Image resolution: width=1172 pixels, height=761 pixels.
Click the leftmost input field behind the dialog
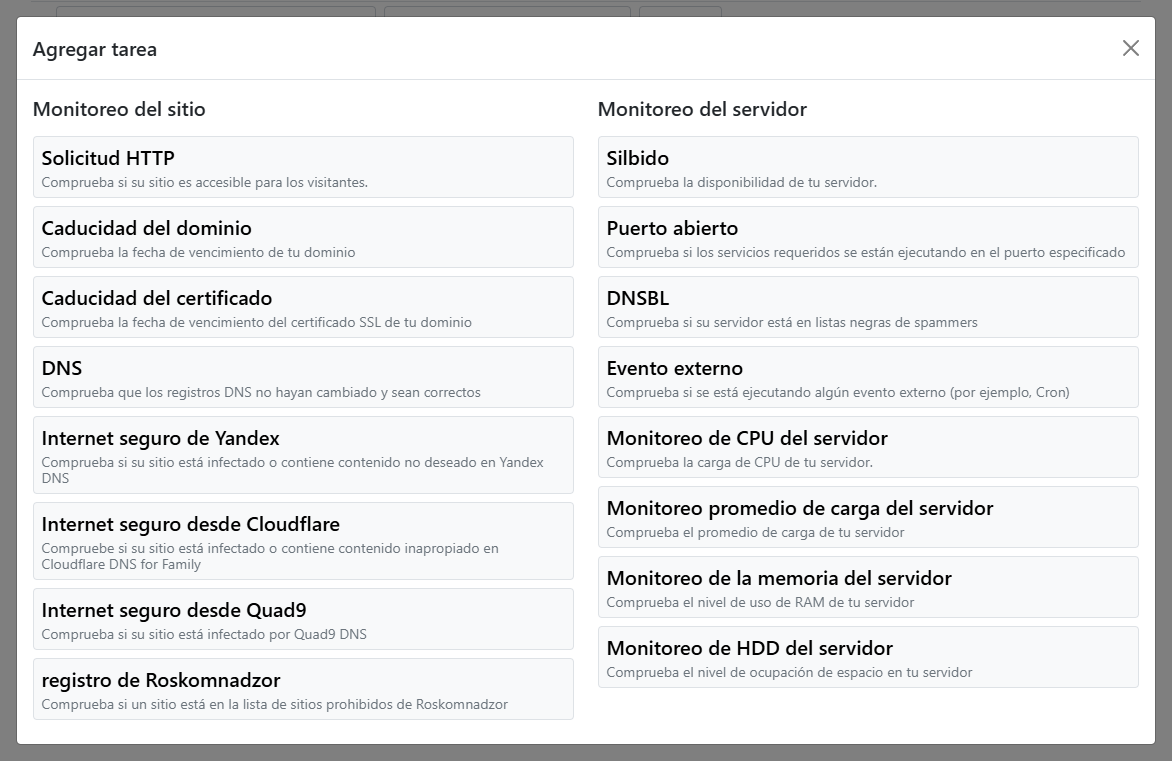pyautogui.click(x=215, y=10)
